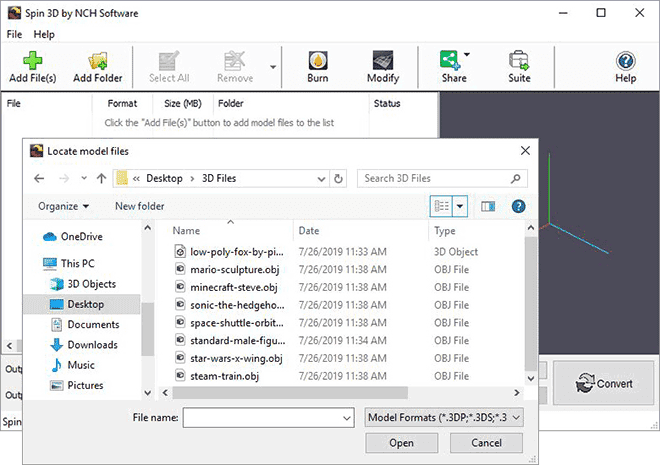Click the Convert button
Screen dimensions: 660x465
pos(604,383)
